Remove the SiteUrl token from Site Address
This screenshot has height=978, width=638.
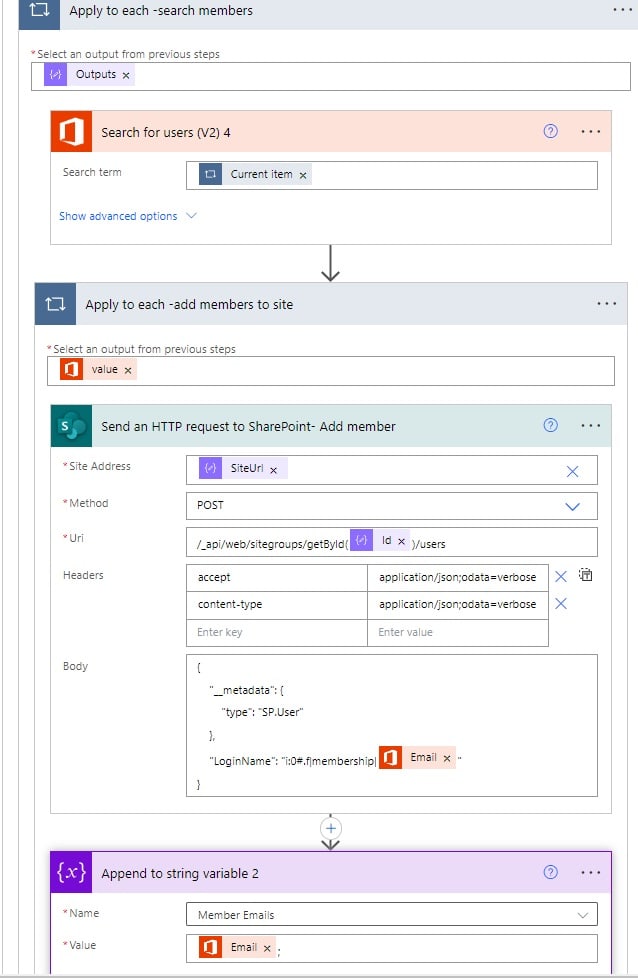click(x=273, y=470)
